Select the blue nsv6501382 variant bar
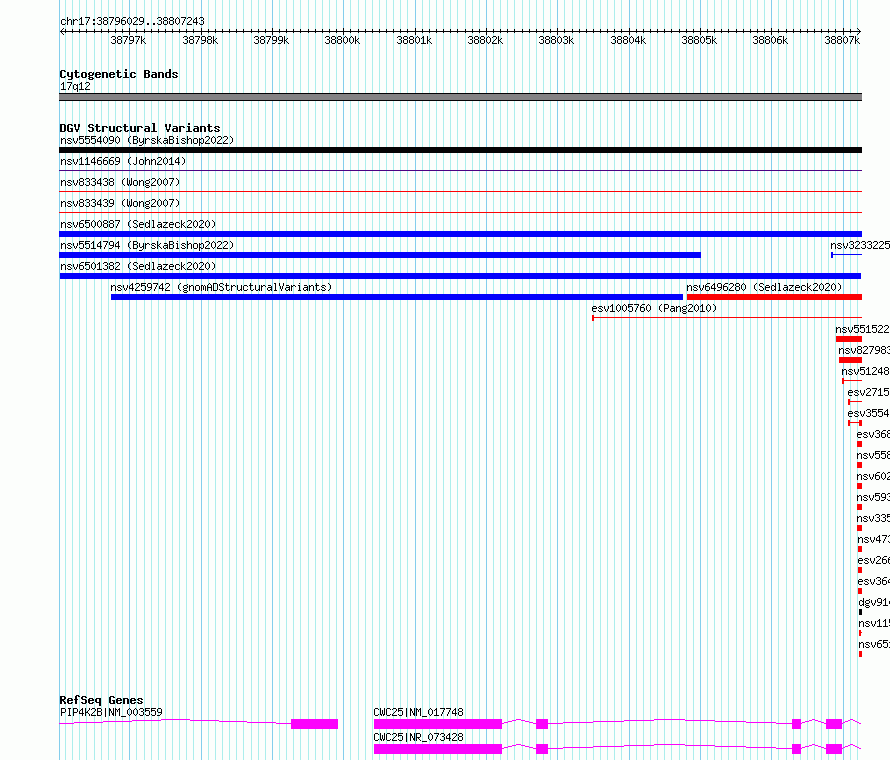 tap(460, 276)
